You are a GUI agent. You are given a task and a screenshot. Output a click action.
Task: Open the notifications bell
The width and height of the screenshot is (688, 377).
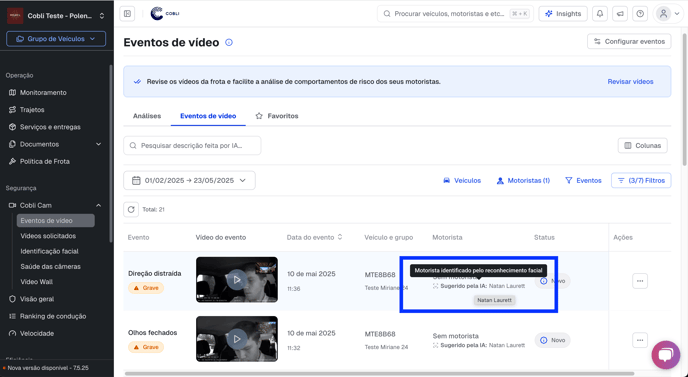(x=600, y=14)
